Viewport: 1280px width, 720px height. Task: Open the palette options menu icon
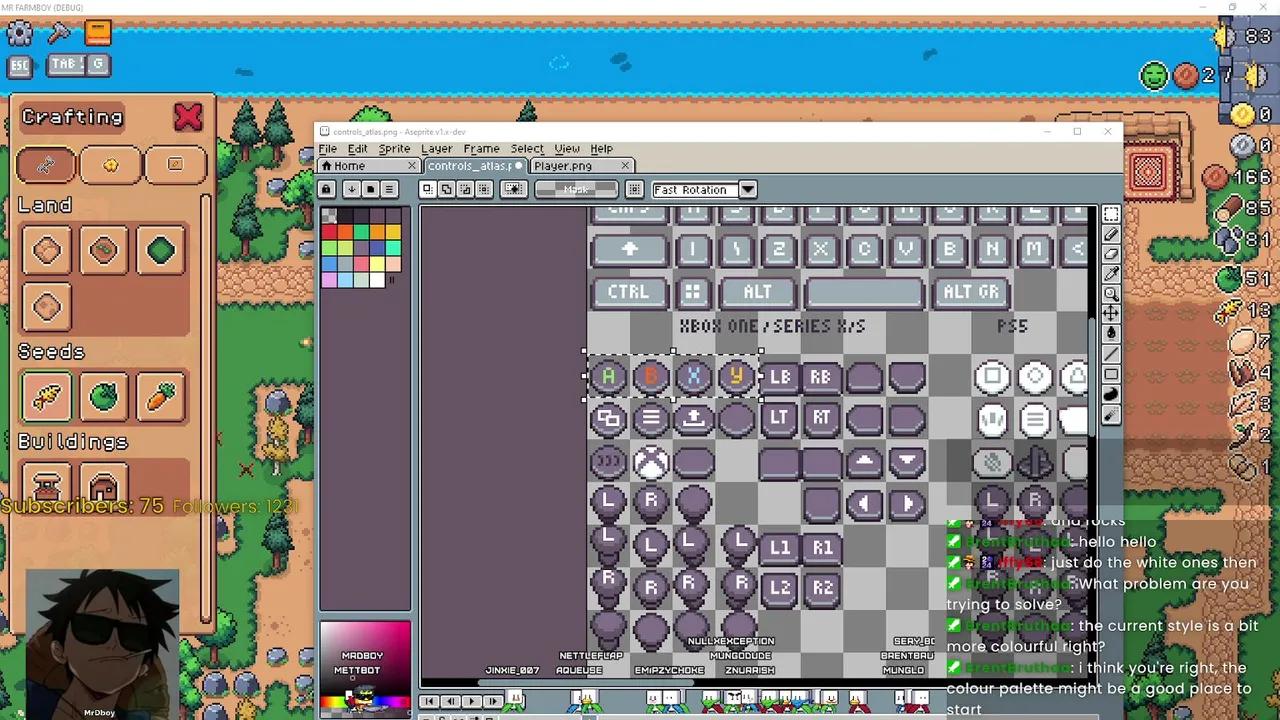[390, 189]
